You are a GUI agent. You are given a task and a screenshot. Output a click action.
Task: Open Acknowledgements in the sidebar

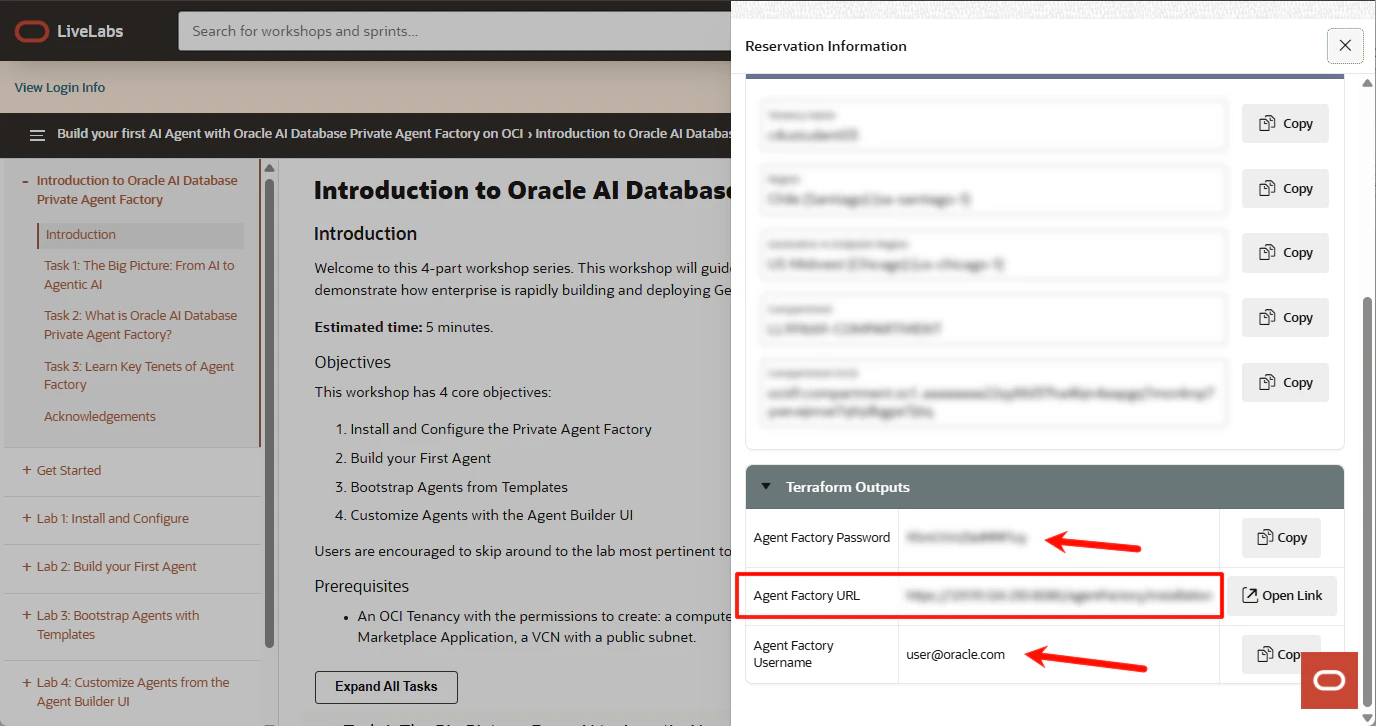[100, 416]
